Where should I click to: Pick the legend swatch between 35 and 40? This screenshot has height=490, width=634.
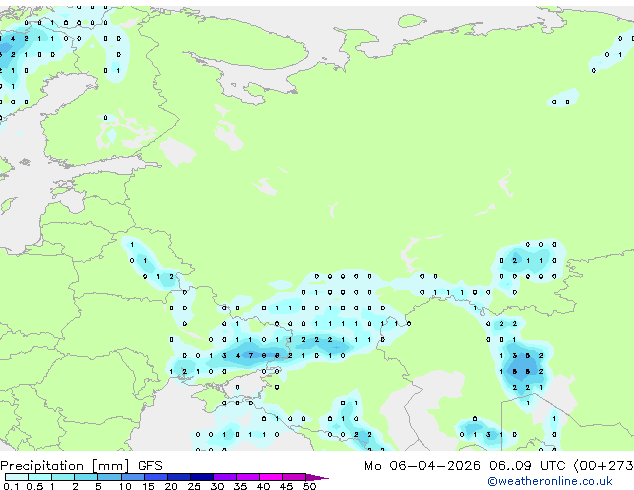[248, 477]
